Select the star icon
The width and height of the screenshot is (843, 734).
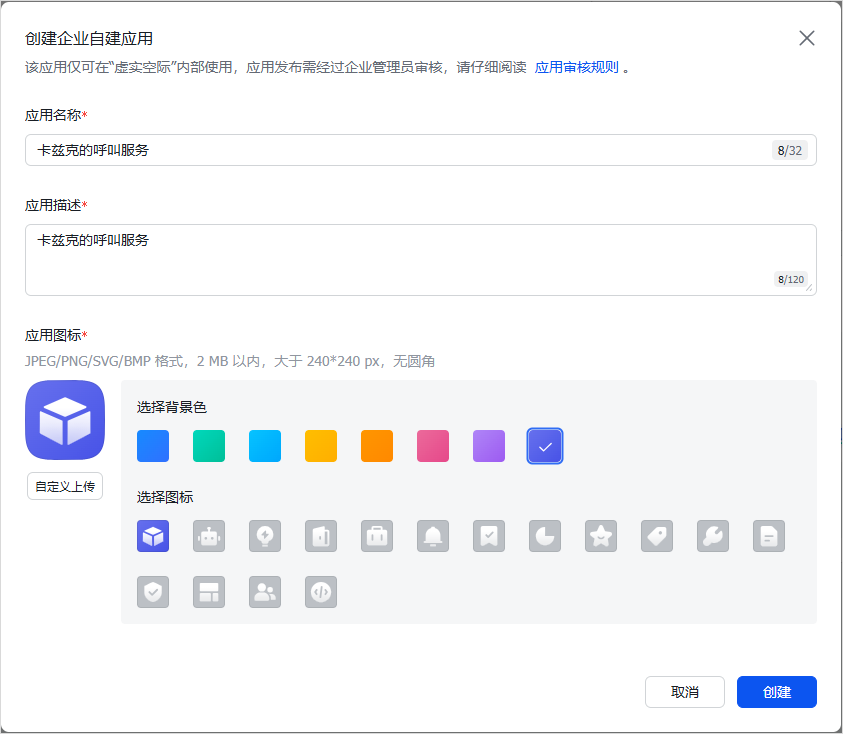tap(601, 536)
